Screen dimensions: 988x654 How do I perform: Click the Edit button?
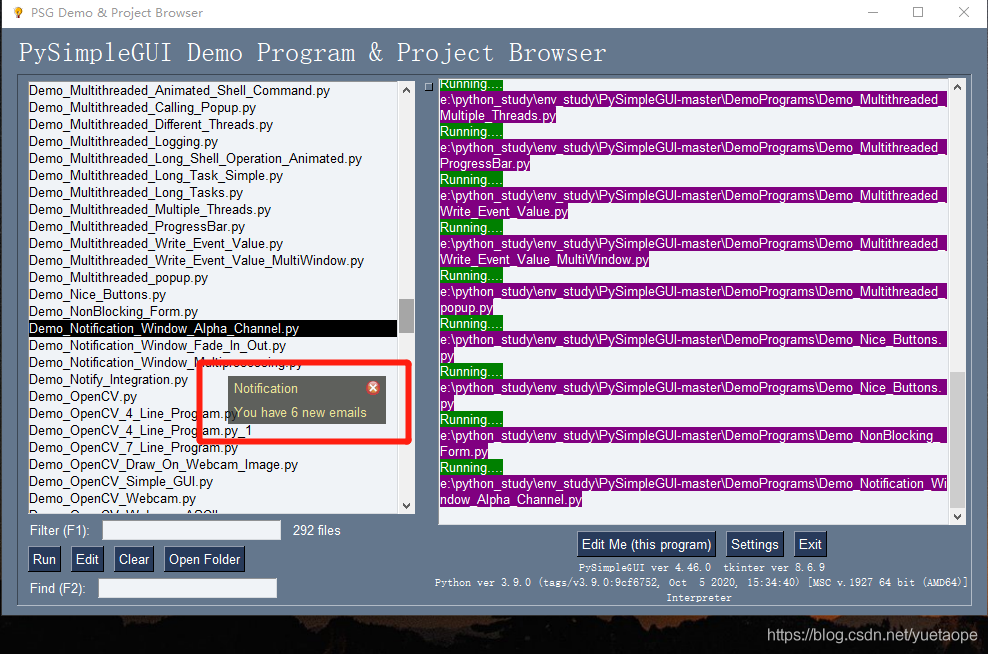click(87, 559)
